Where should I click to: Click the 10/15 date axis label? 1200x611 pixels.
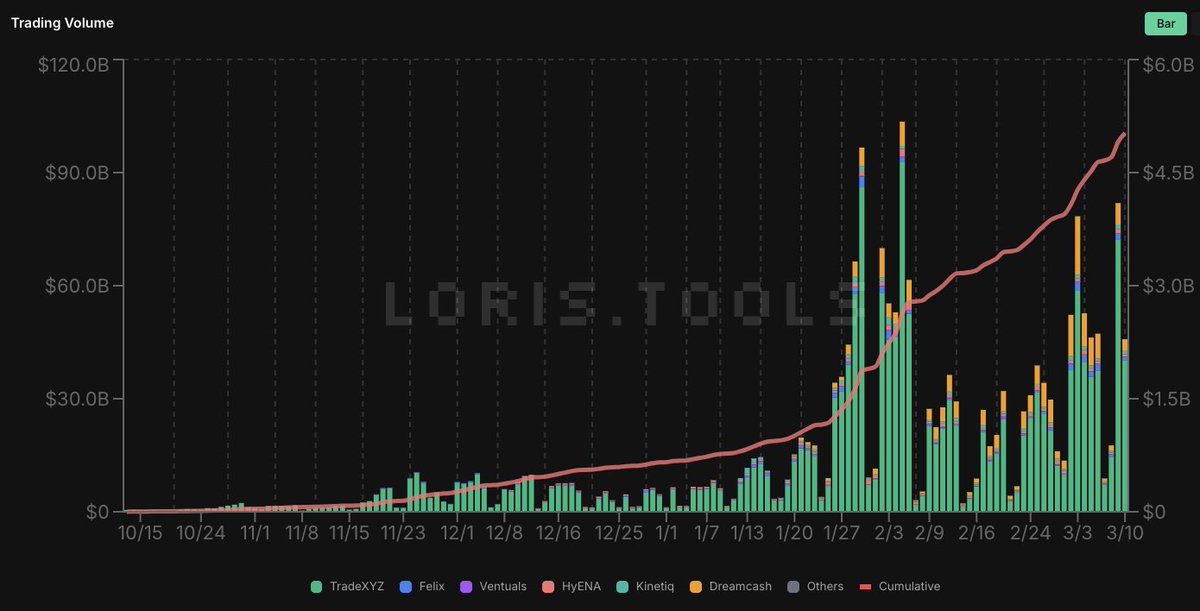click(140, 533)
